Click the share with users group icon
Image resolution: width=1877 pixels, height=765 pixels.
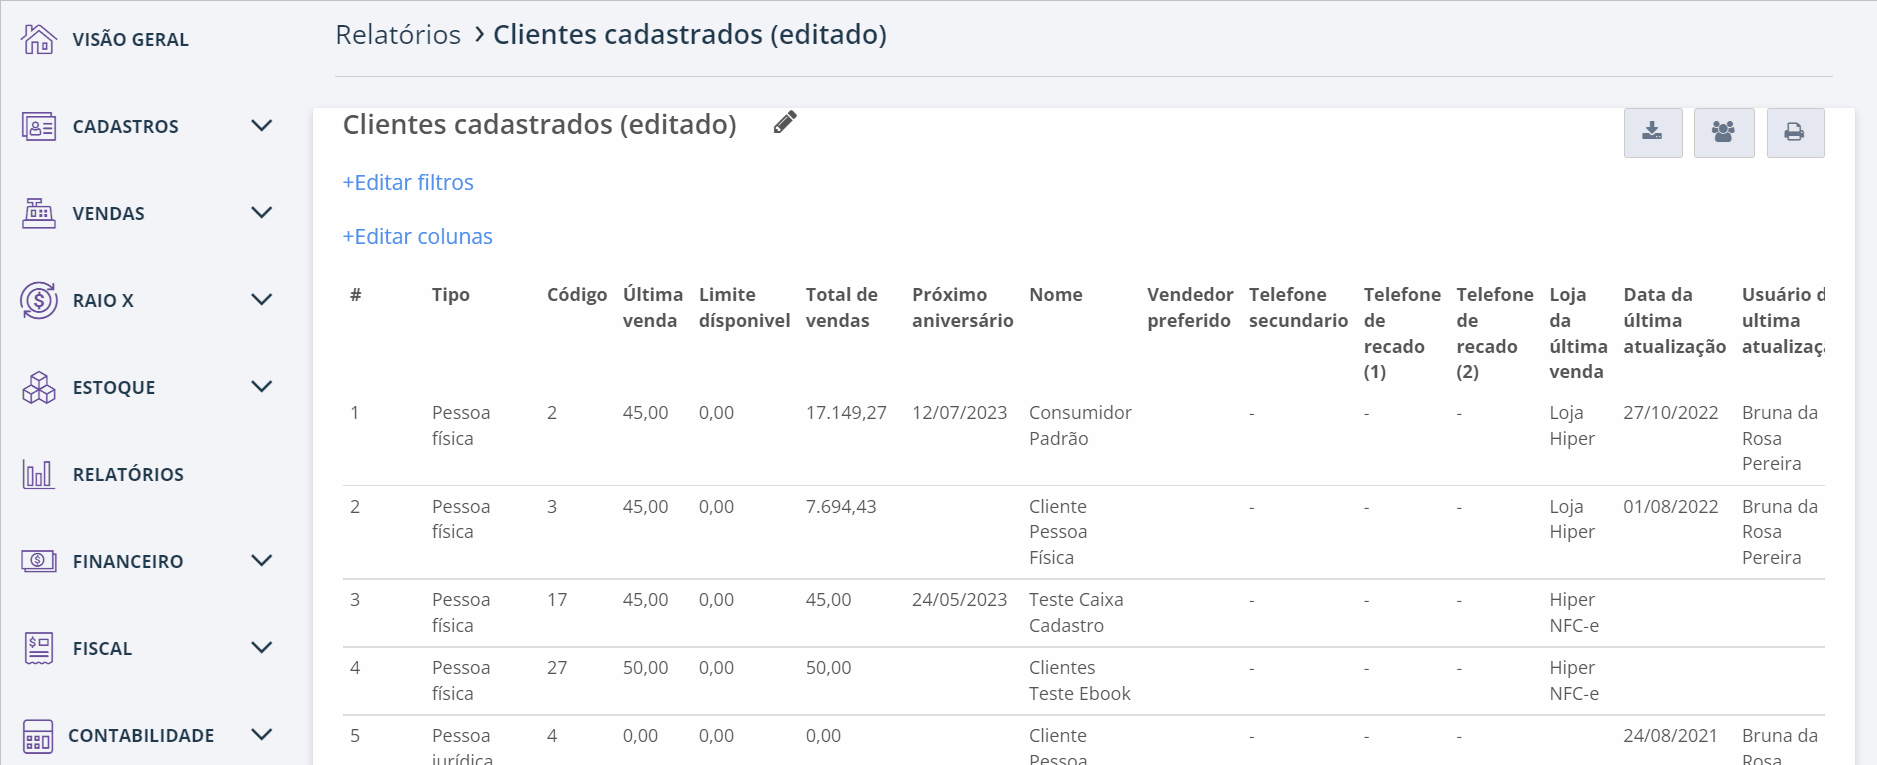click(x=1723, y=132)
